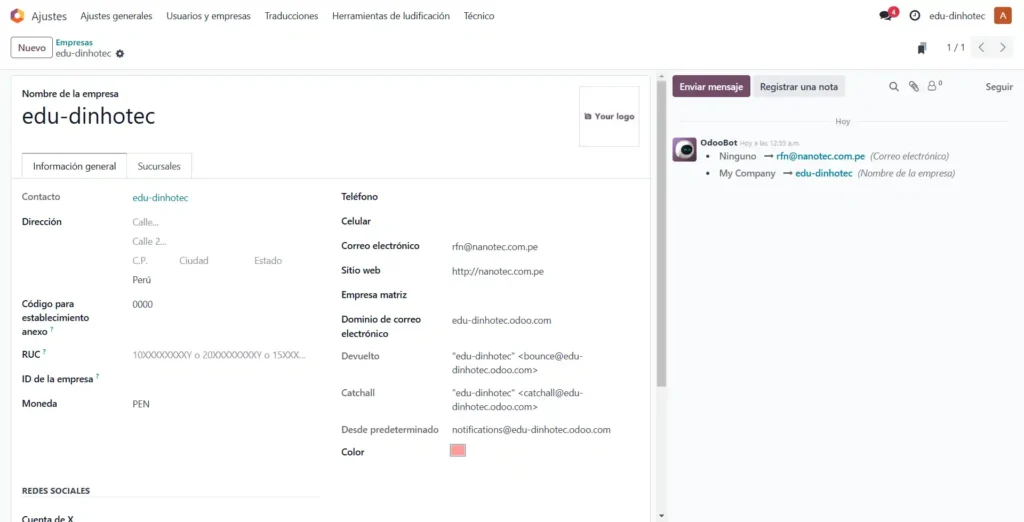Image resolution: width=1024 pixels, height=522 pixels.
Task: Edit Dominio de correo electrónico value
Action: 545,321
